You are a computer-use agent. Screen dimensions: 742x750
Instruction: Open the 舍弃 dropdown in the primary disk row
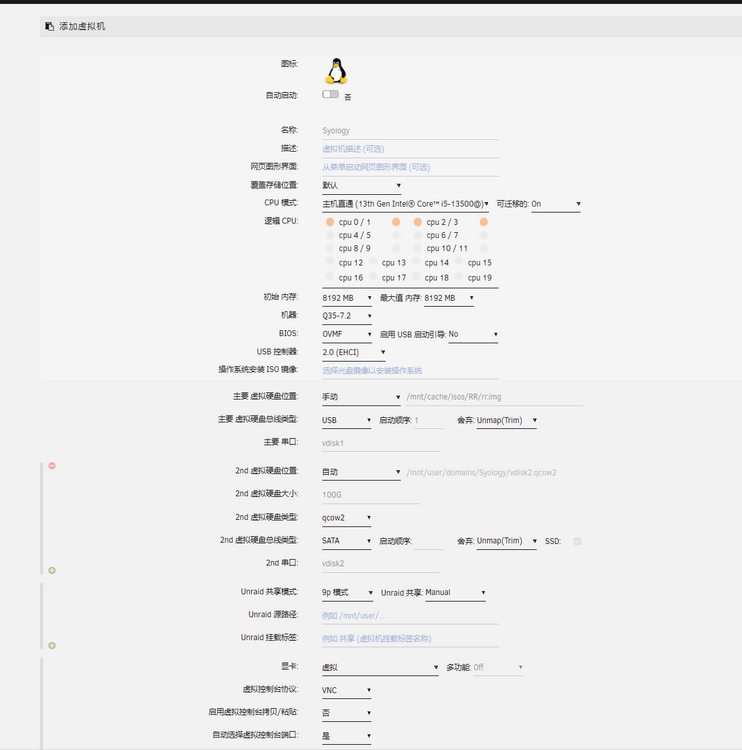[x=507, y=420]
